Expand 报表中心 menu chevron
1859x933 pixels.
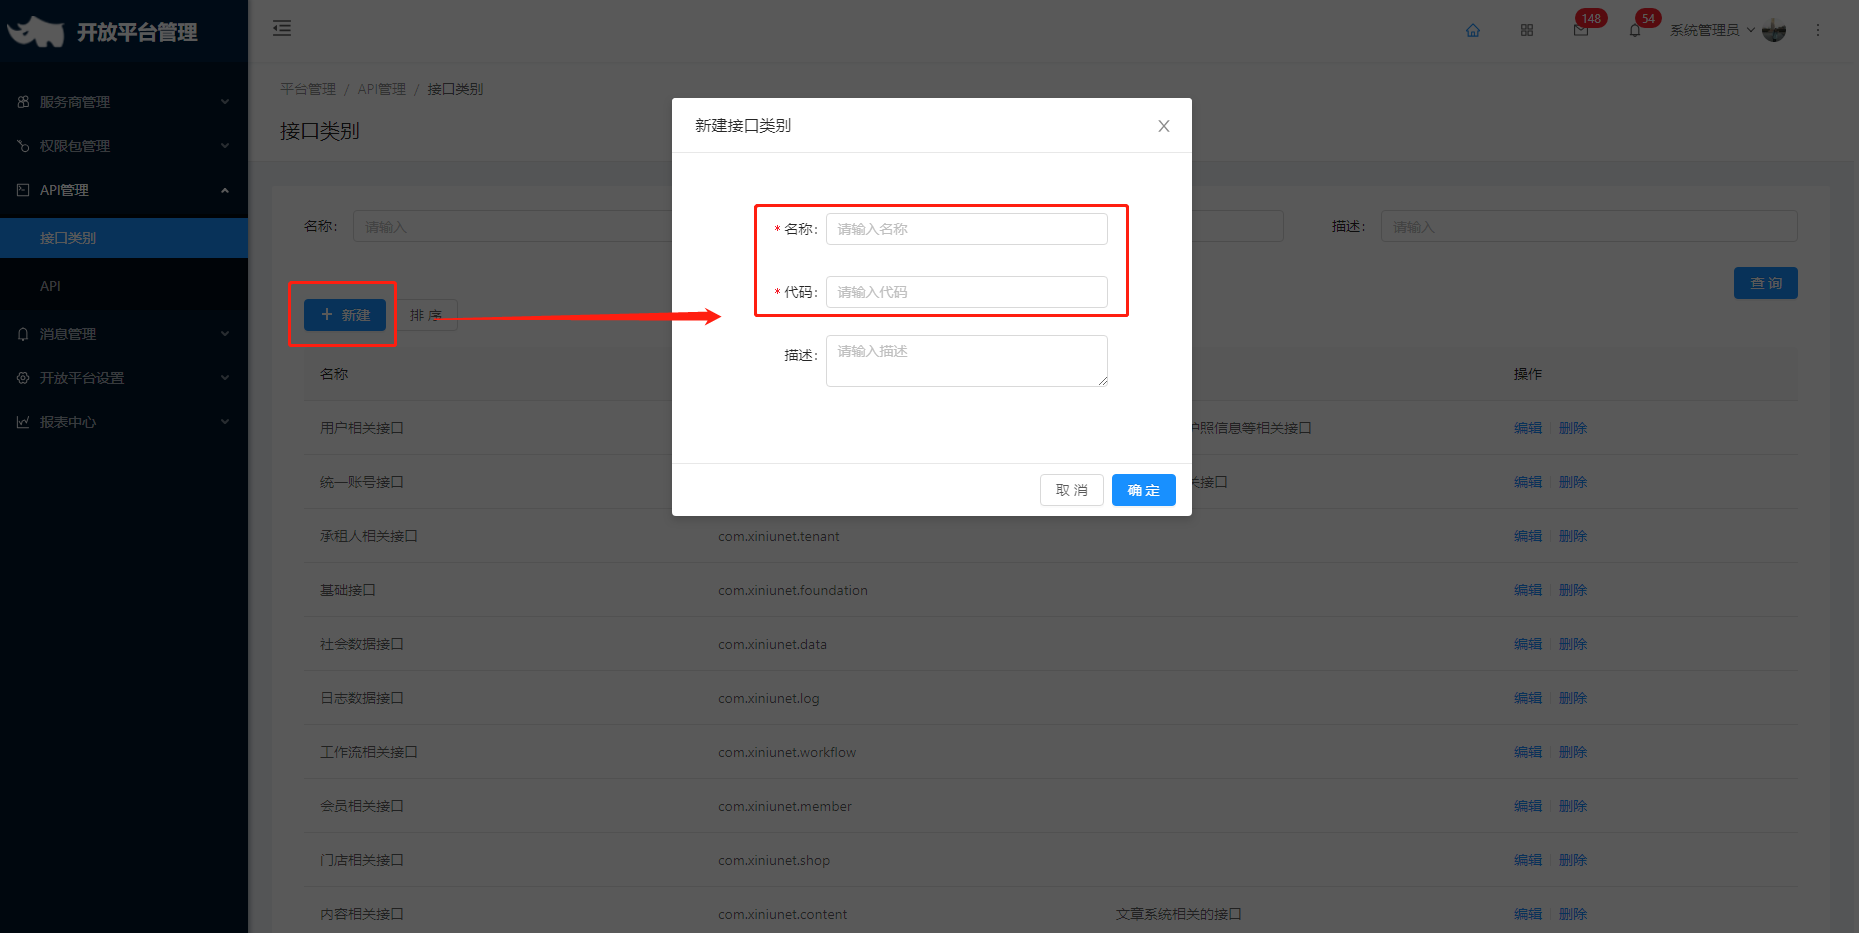coord(225,422)
